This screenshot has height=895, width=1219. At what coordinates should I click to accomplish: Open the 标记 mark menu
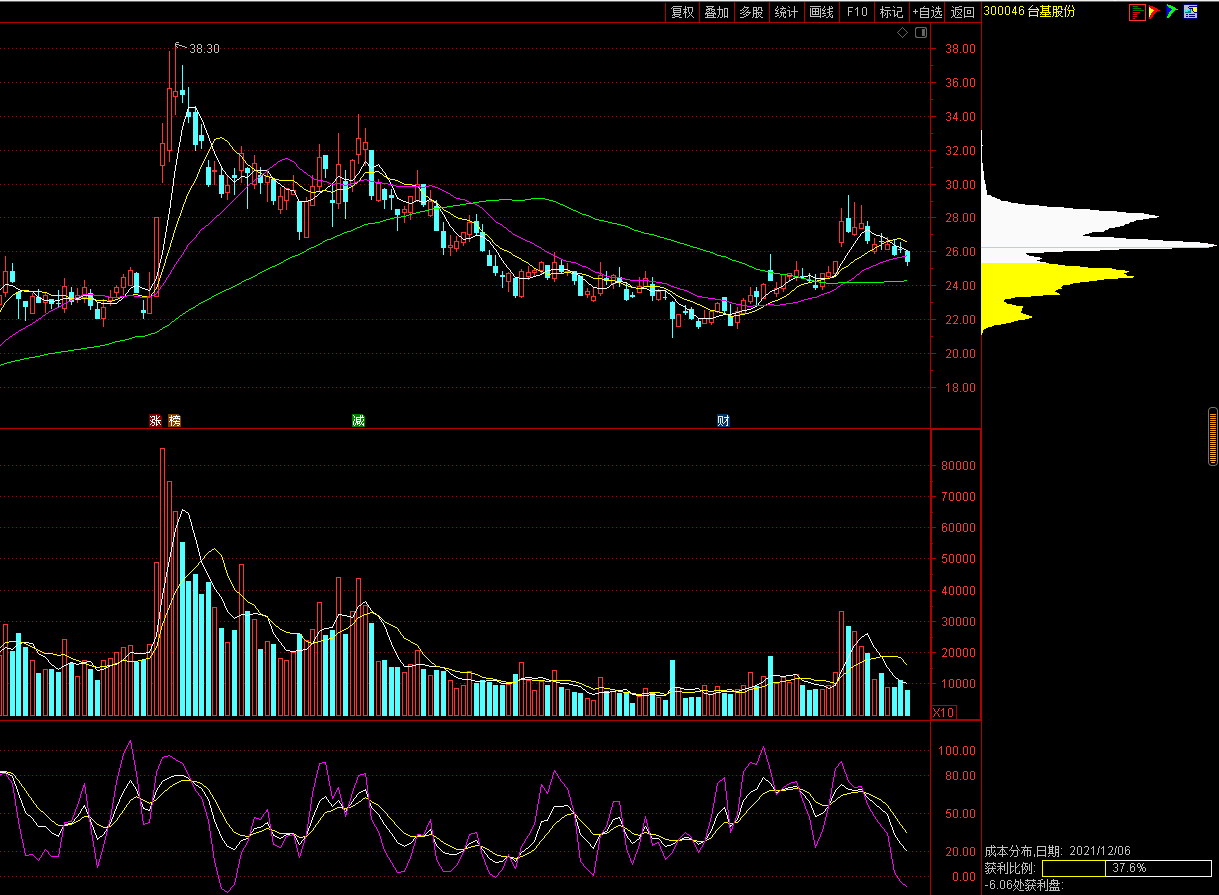(890, 12)
